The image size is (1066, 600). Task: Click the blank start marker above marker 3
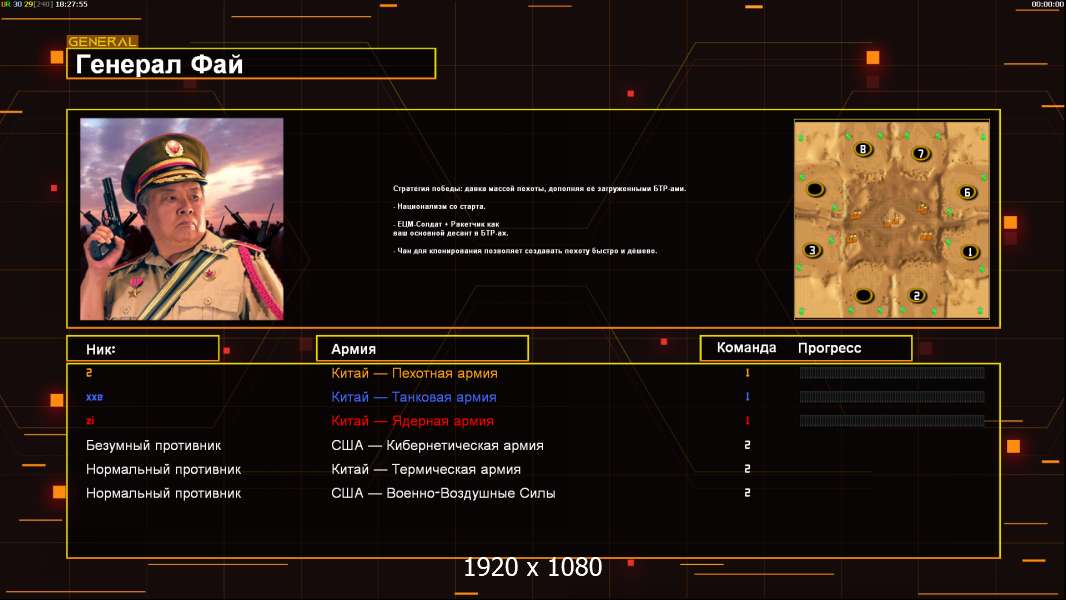click(815, 190)
